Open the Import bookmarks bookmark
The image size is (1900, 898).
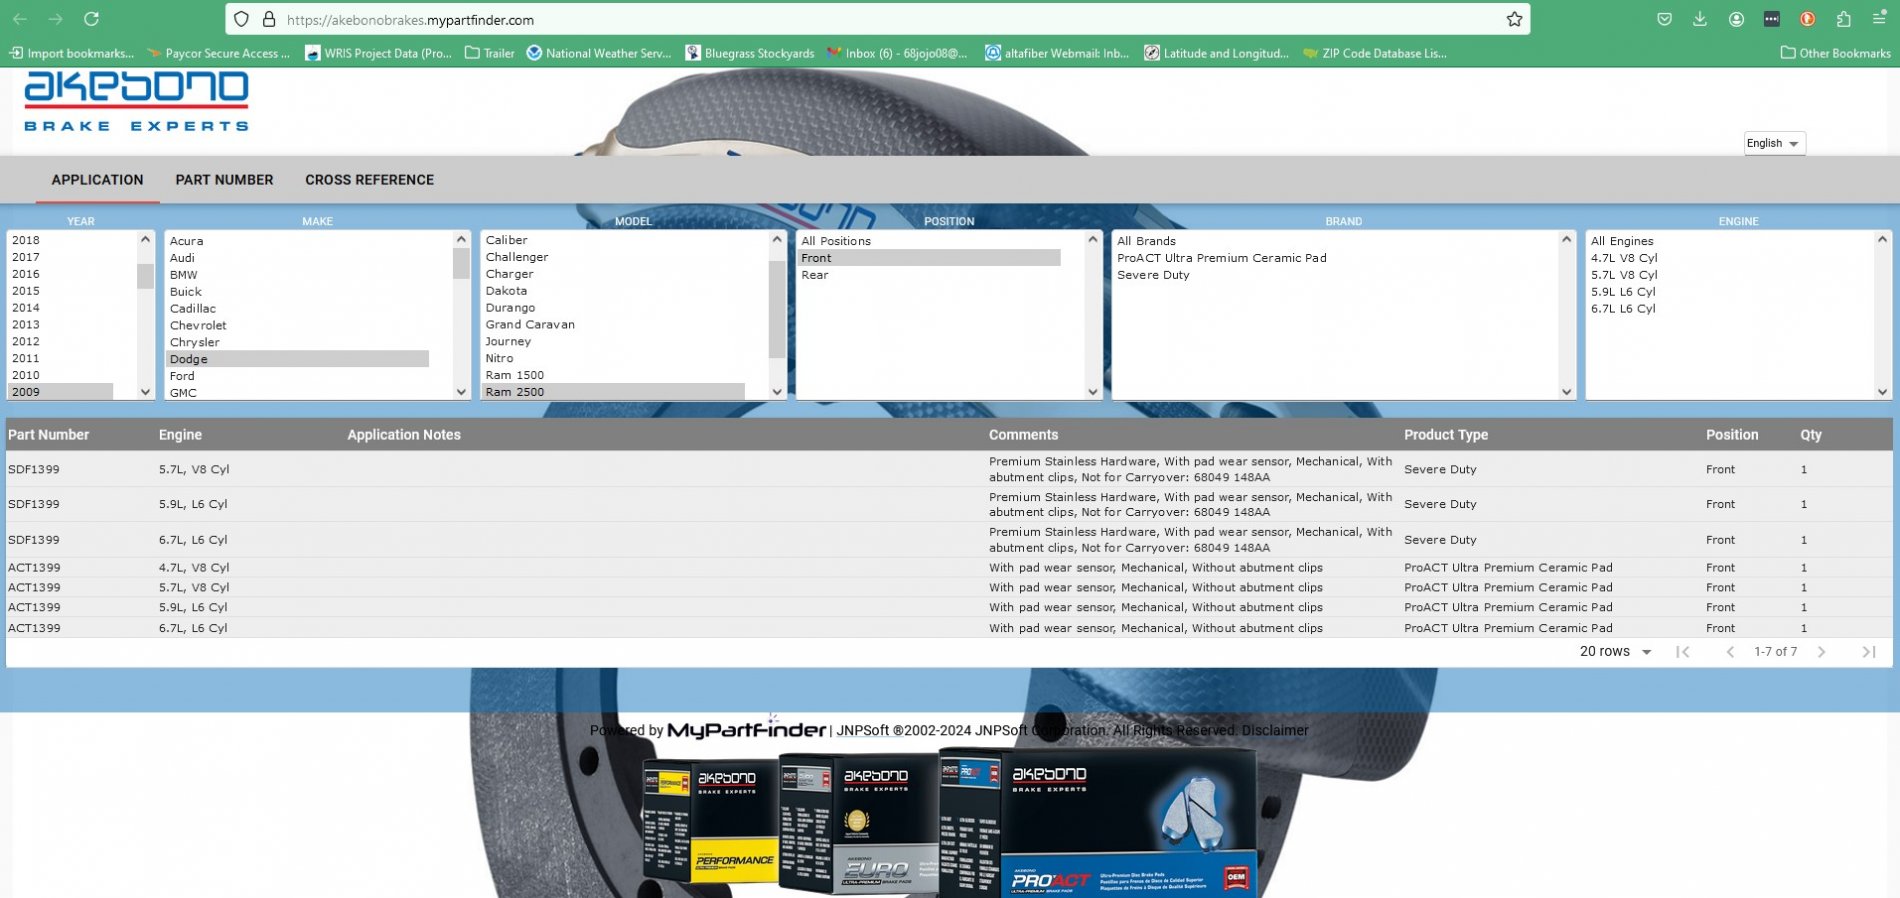[72, 53]
